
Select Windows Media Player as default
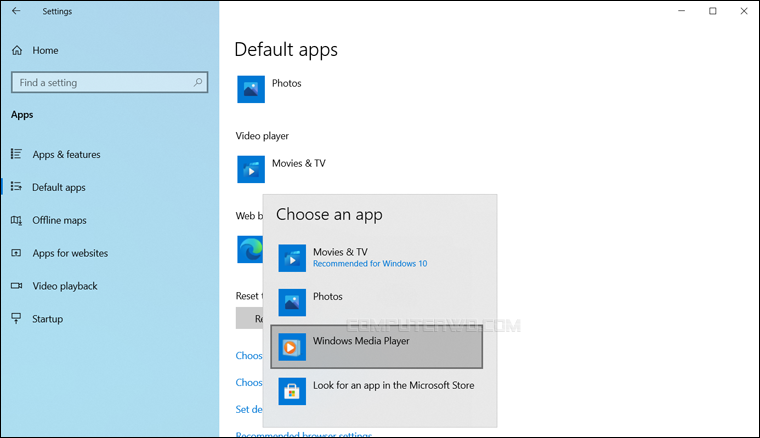click(377, 347)
